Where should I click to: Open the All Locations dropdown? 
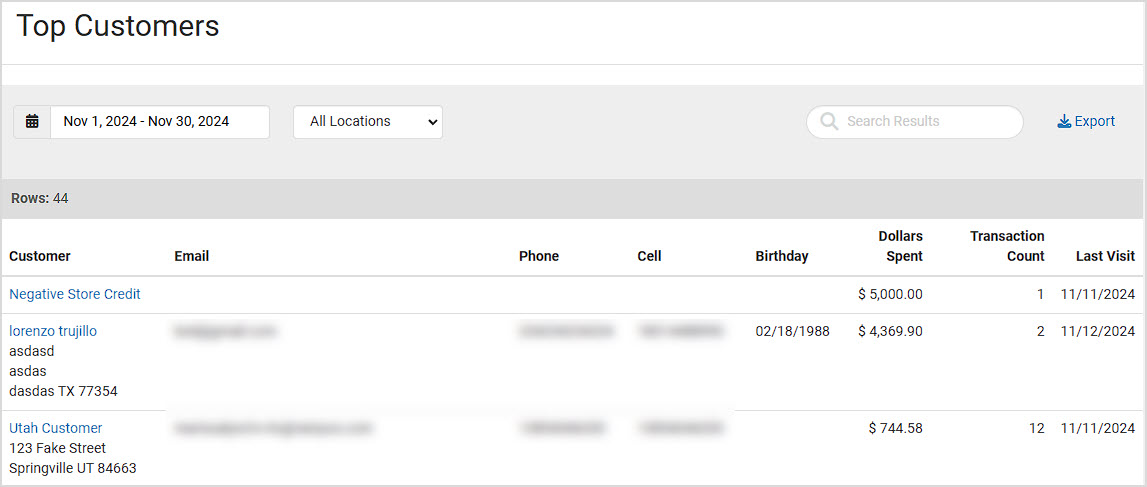tap(368, 121)
